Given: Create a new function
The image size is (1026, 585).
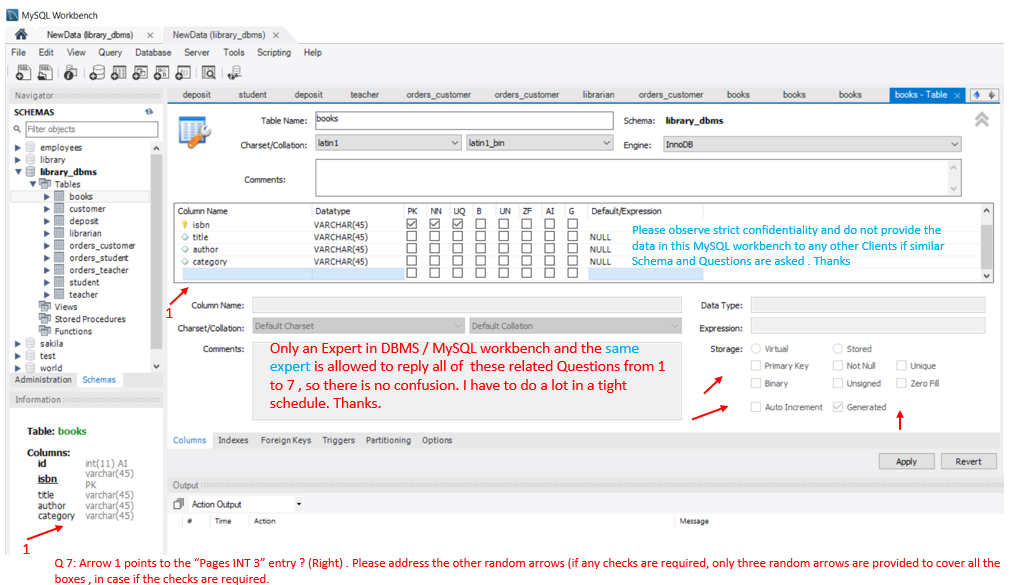Looking at the screenshot, I should click(x=183, y=73).
